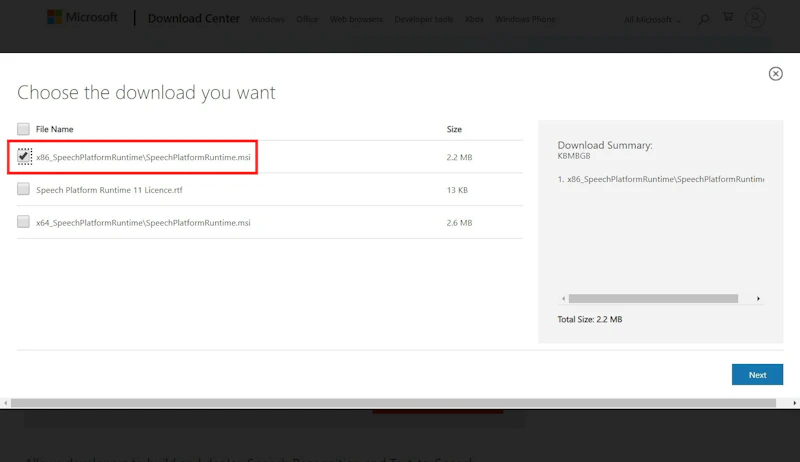Check x64_SpeechPlatformRuntime msi checkbox

[x=23, y=221]
